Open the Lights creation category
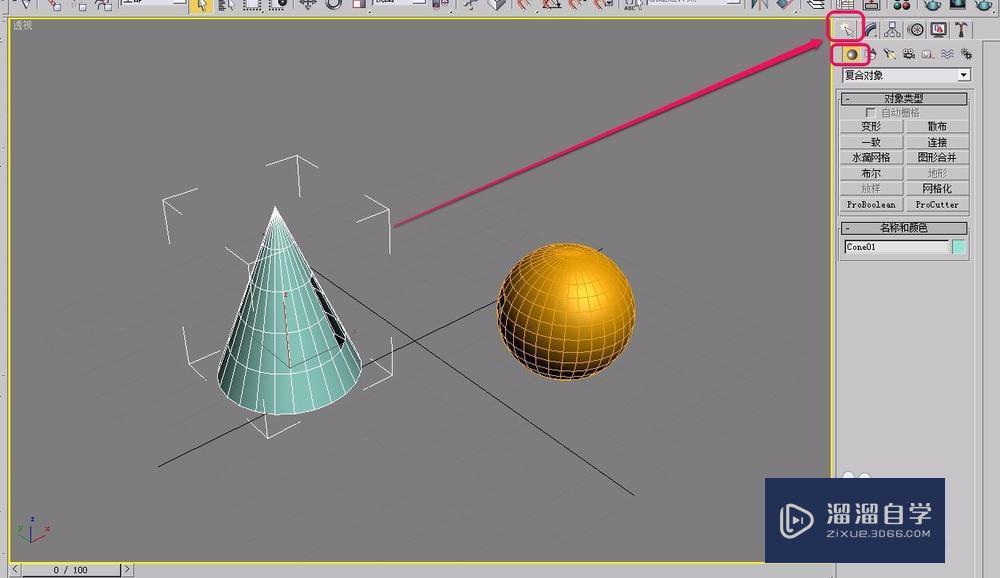Image resolution: width=1000 pixels, height=578 pixels. pyautogui.click(x=890, y=54)
